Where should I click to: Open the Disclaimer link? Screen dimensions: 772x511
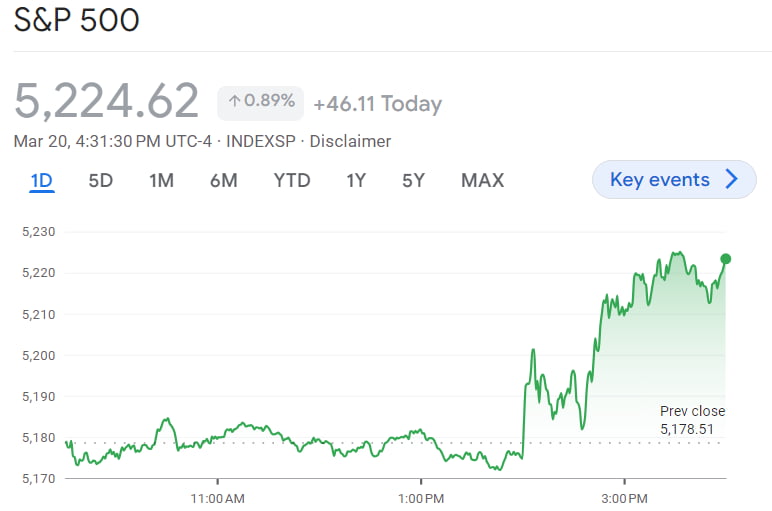pyautogui.click(x=350, y=142)
